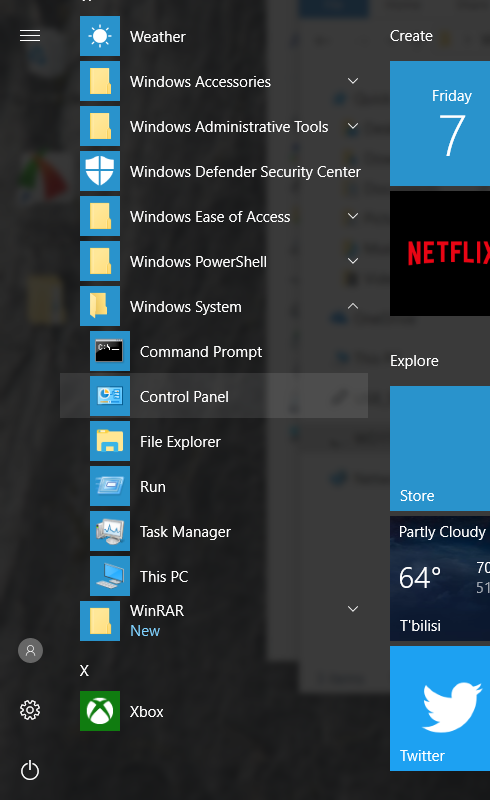Choose the Run entry text
This screenshot has height=800, width=490.
153,487
